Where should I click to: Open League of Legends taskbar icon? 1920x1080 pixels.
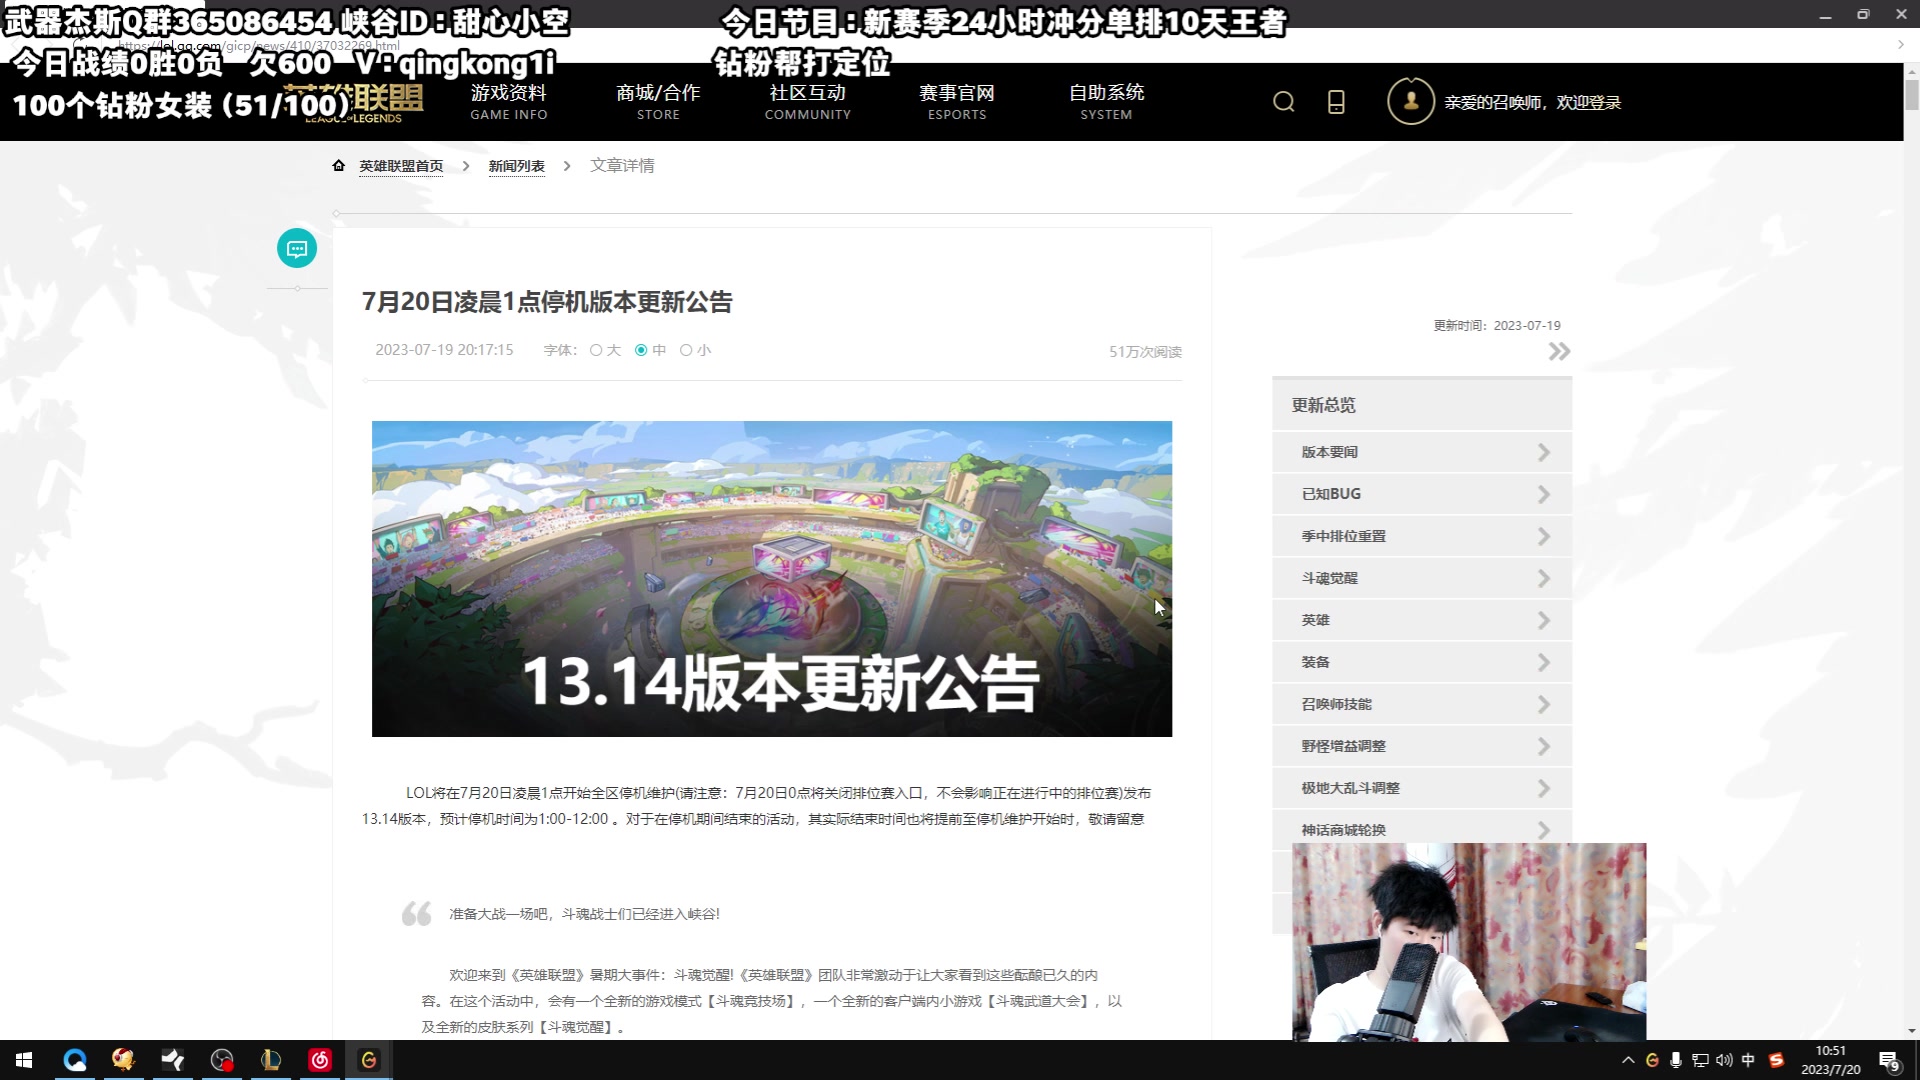(x=271, y=1060)
